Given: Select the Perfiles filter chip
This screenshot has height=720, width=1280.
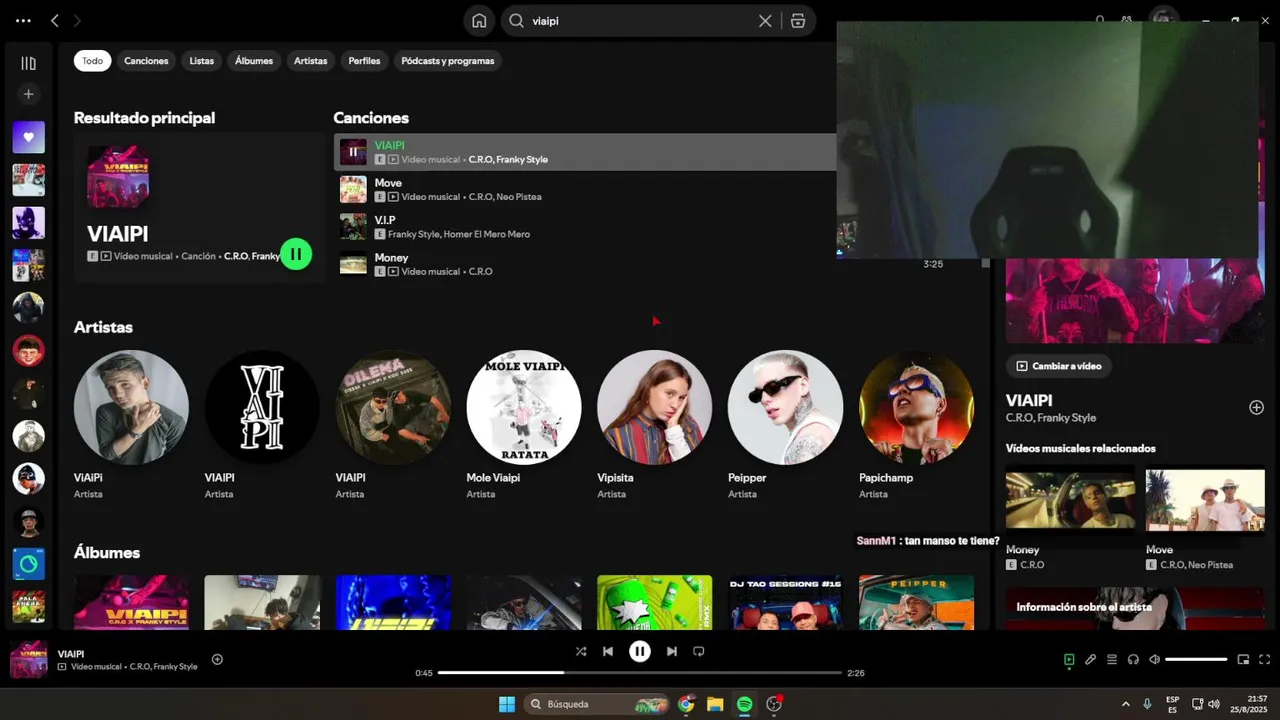Looking at the screenshot, I should (364, 61).
